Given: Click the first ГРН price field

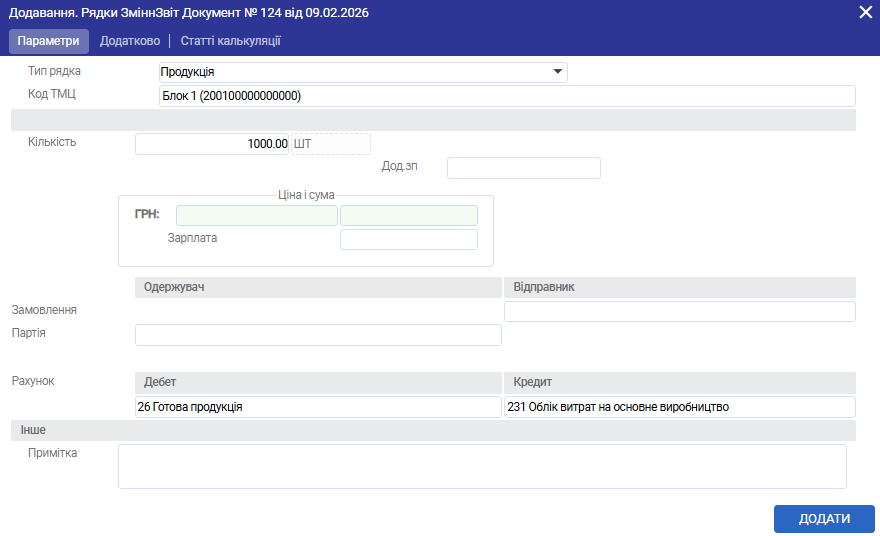Looking at the screenshot, I should tap(256, 215).
